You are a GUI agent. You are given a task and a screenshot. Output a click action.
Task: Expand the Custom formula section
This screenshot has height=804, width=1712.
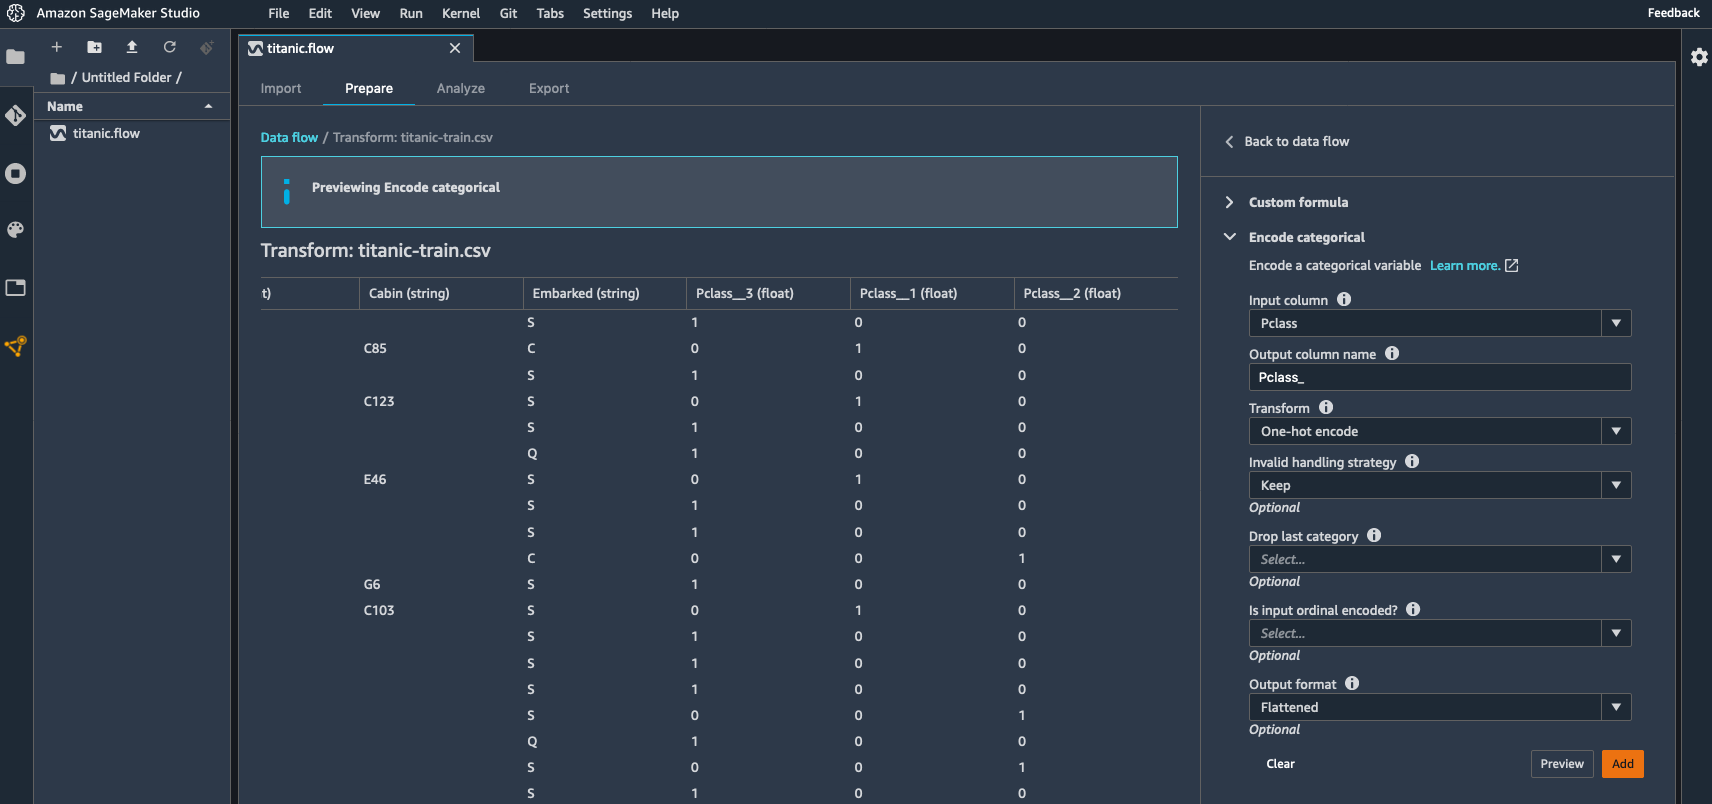pyautogui.click(x=1230, y=202)
